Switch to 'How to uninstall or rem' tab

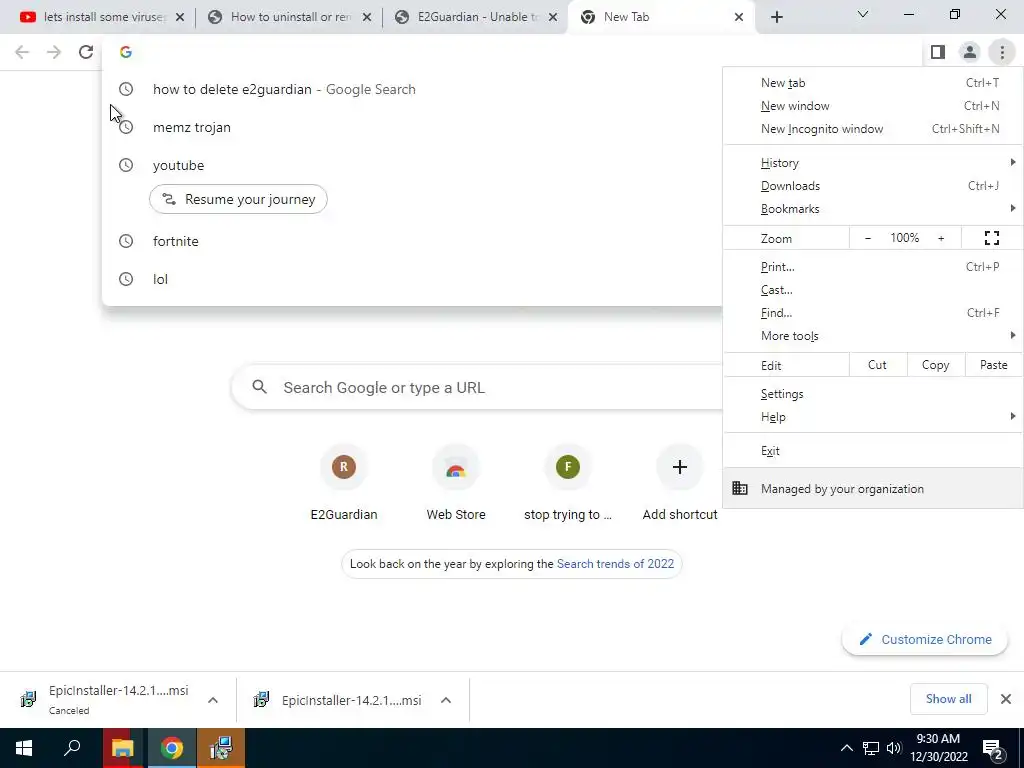[289, 17]
